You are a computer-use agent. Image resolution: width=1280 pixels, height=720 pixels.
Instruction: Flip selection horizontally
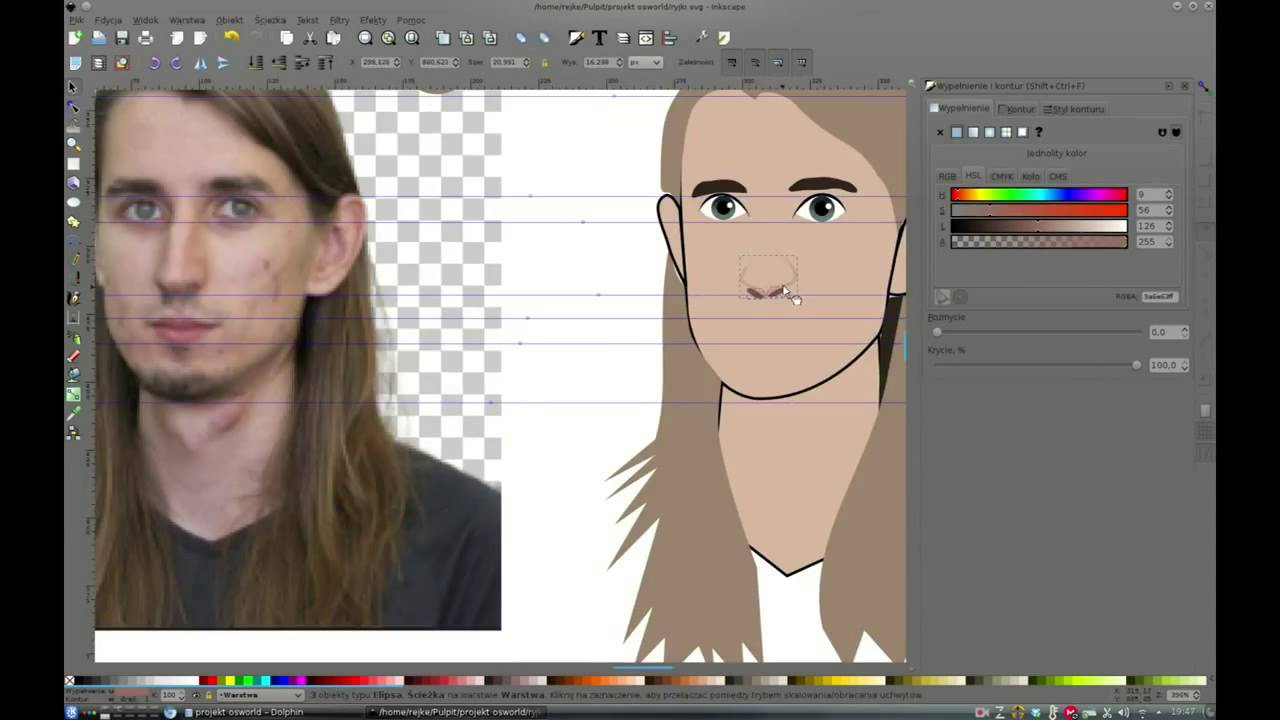201,63
